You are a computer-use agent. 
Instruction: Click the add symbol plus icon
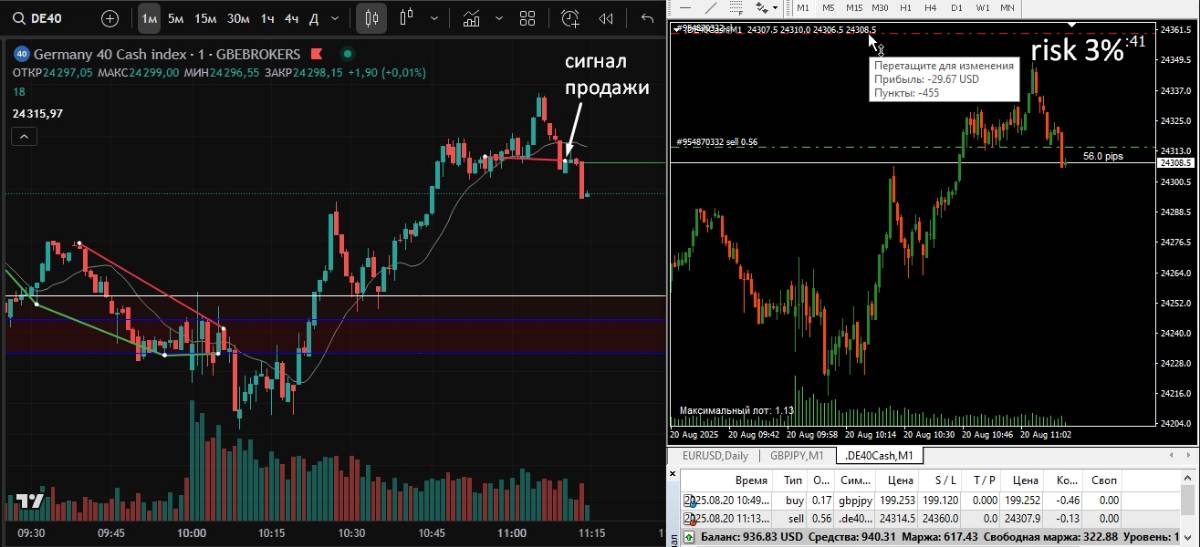point(110,18)
